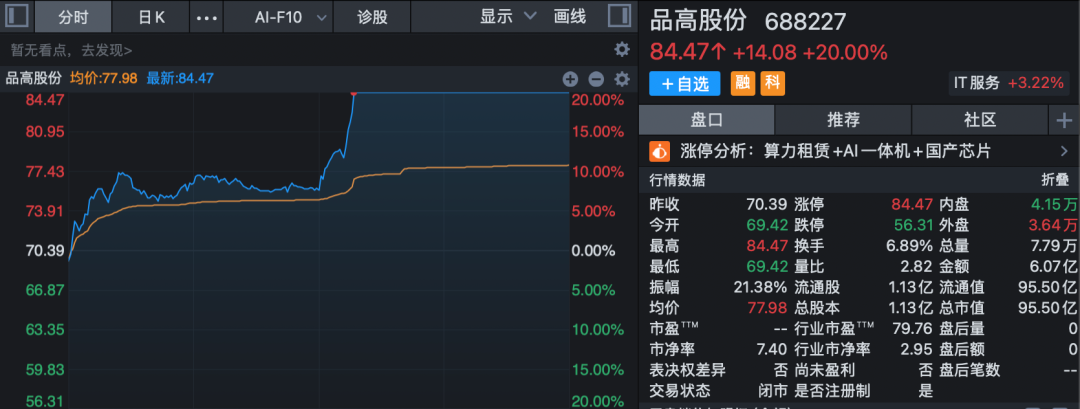The width and height of the screenshot is (1080, 409).
Task: Click stock code 688227 in header
Action: 805,22
